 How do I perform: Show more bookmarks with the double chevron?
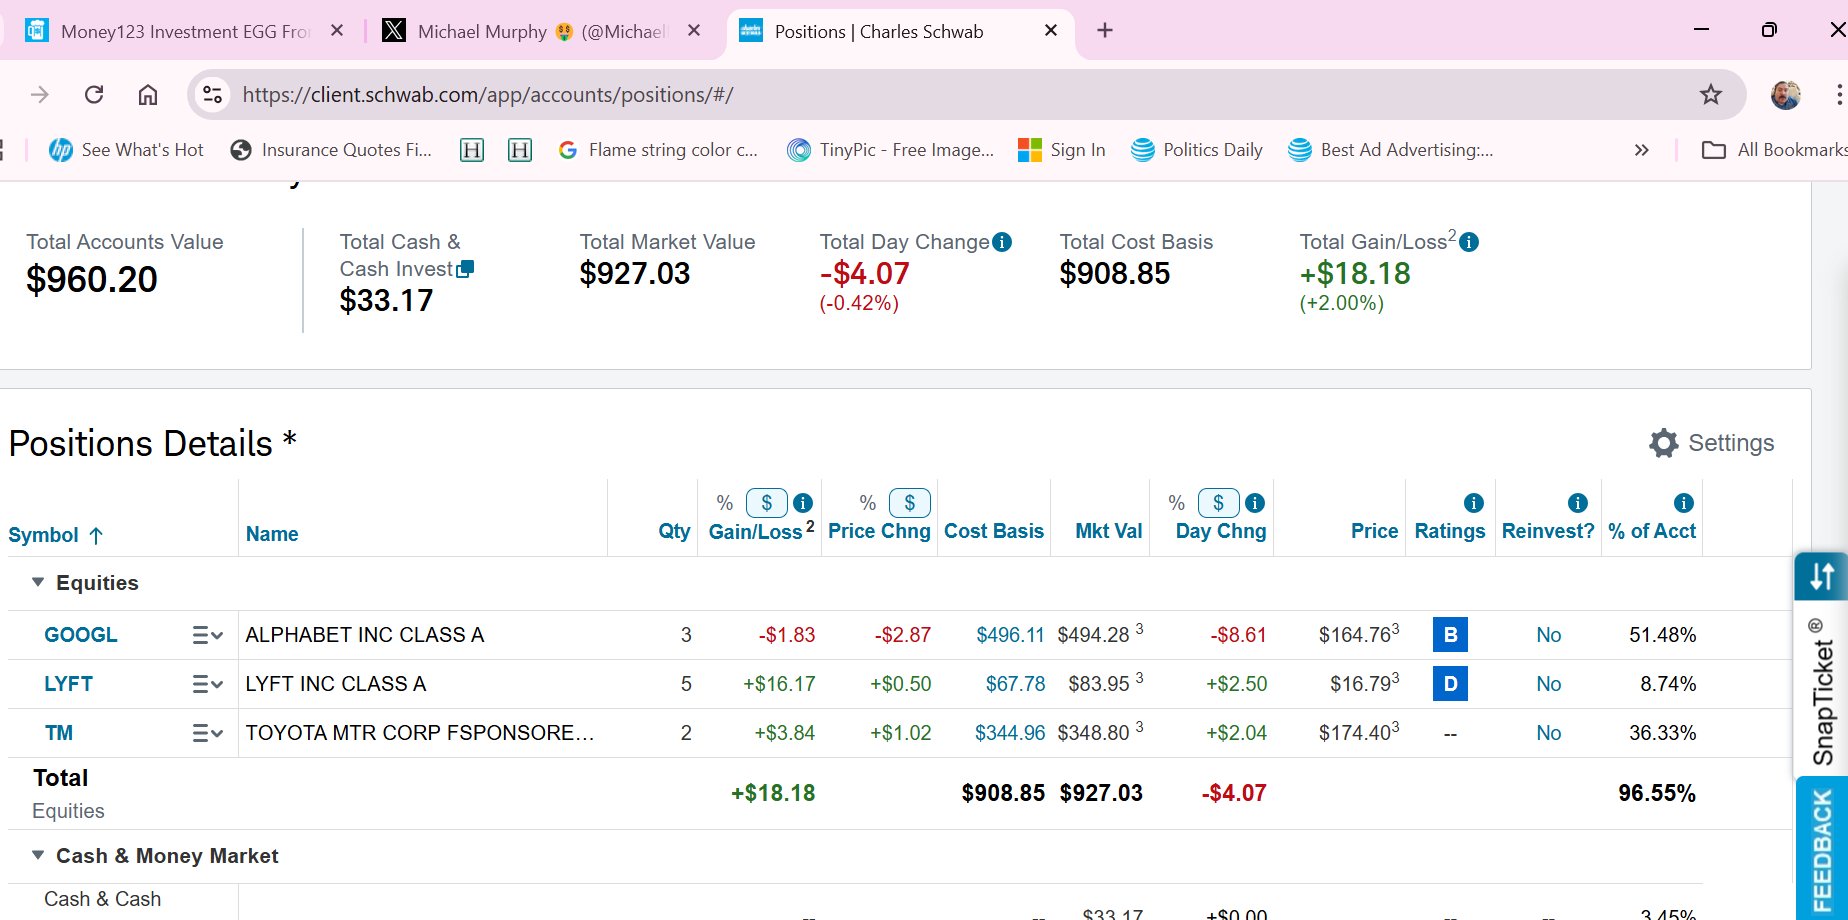pyautogui.click(x=1641, y=150)
